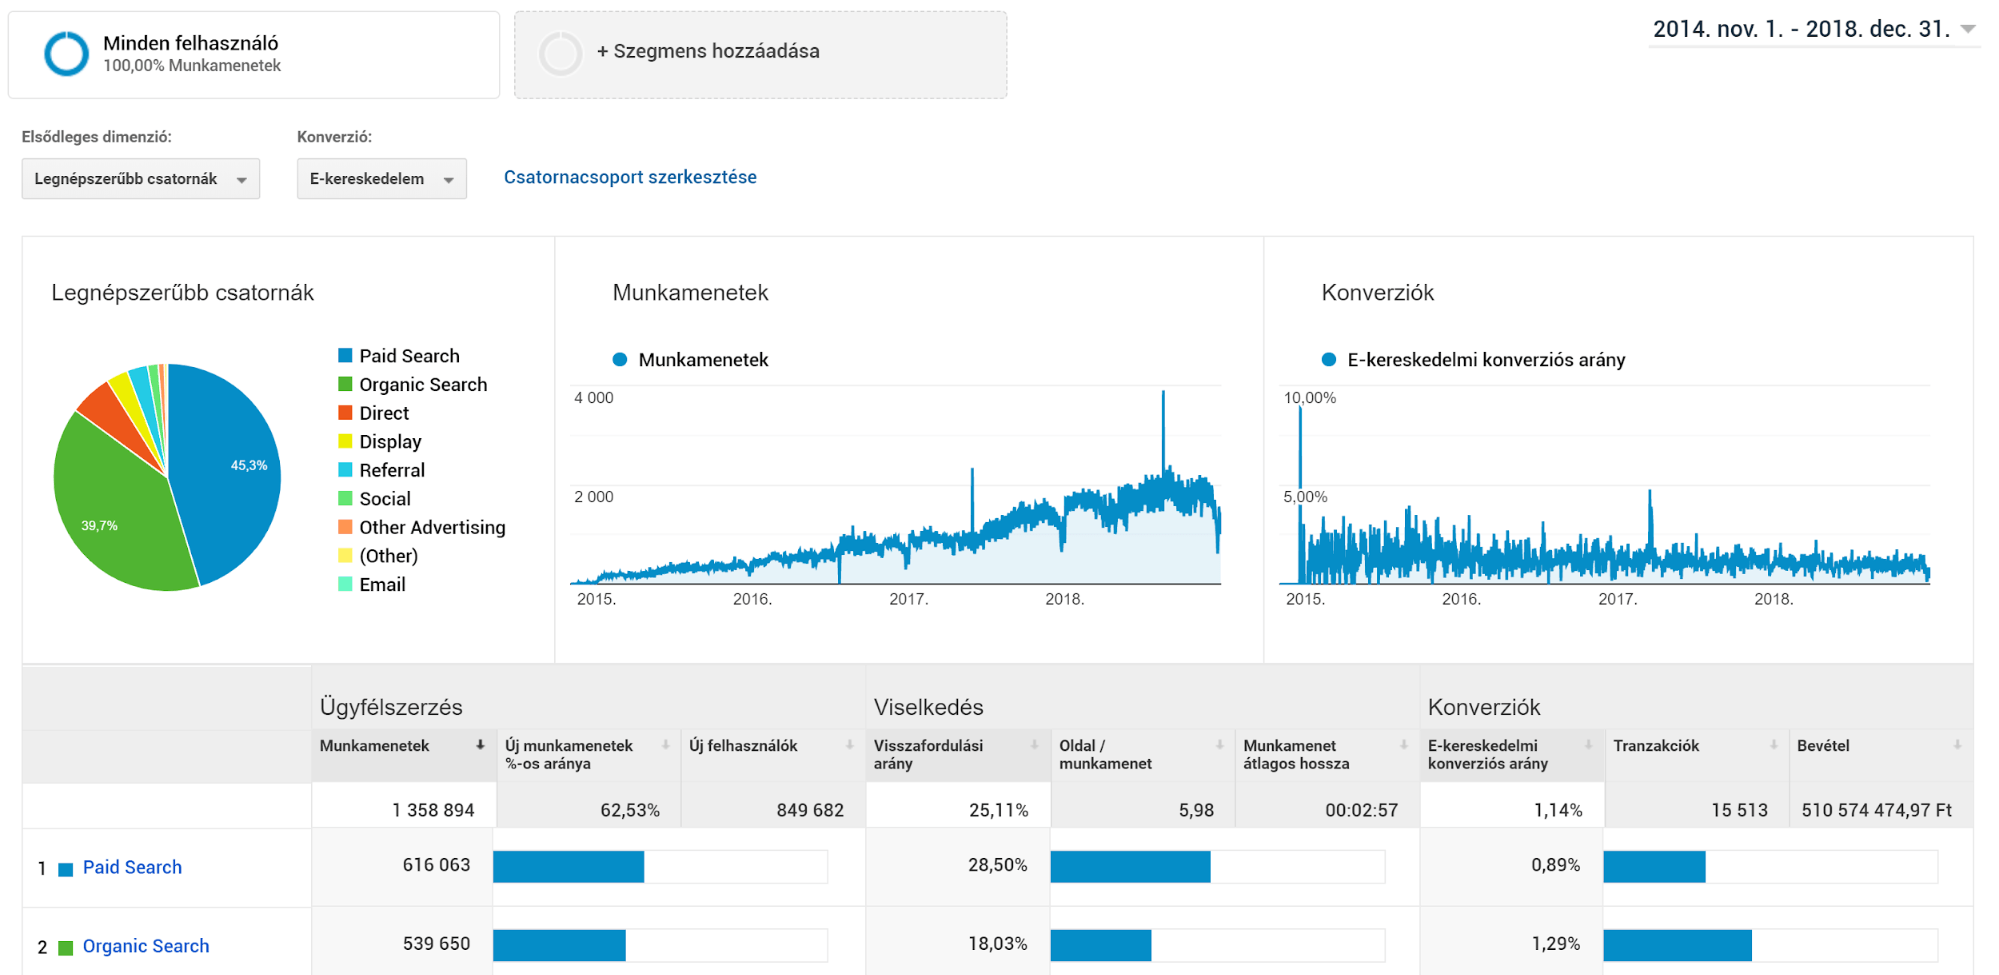The width and height of the screenshot is (1999, 975).
Task: Click the E-kereskedelmi konverziós arány legend dot
Action: (1329, 359)
